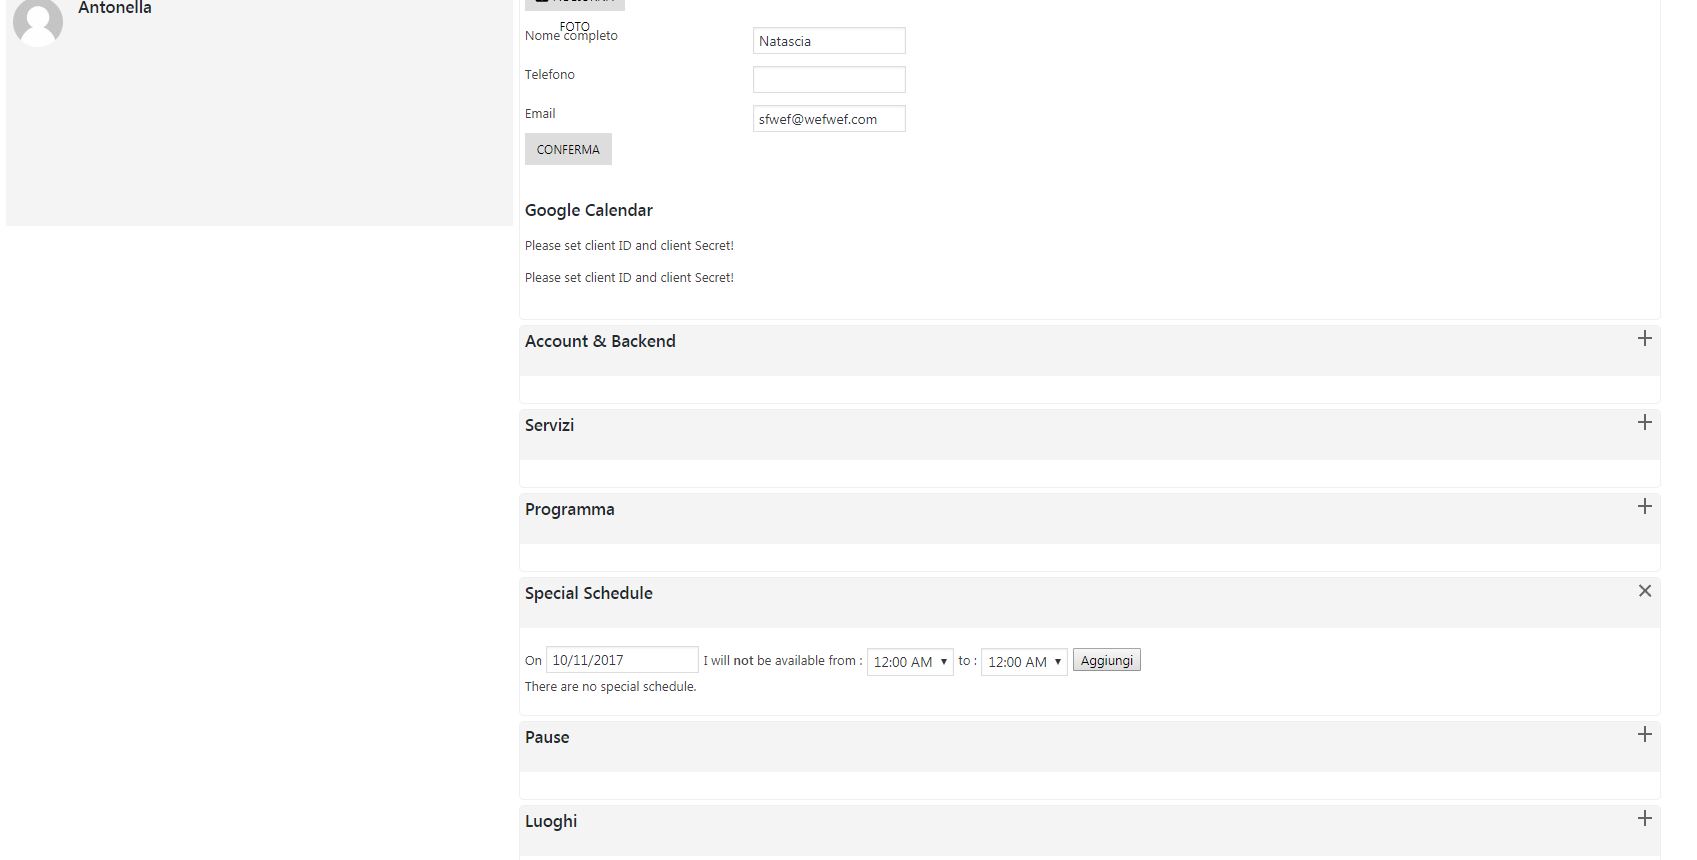Focus the empty Telefono field
The image size is (1697, 860).
(x=829, y=79)
